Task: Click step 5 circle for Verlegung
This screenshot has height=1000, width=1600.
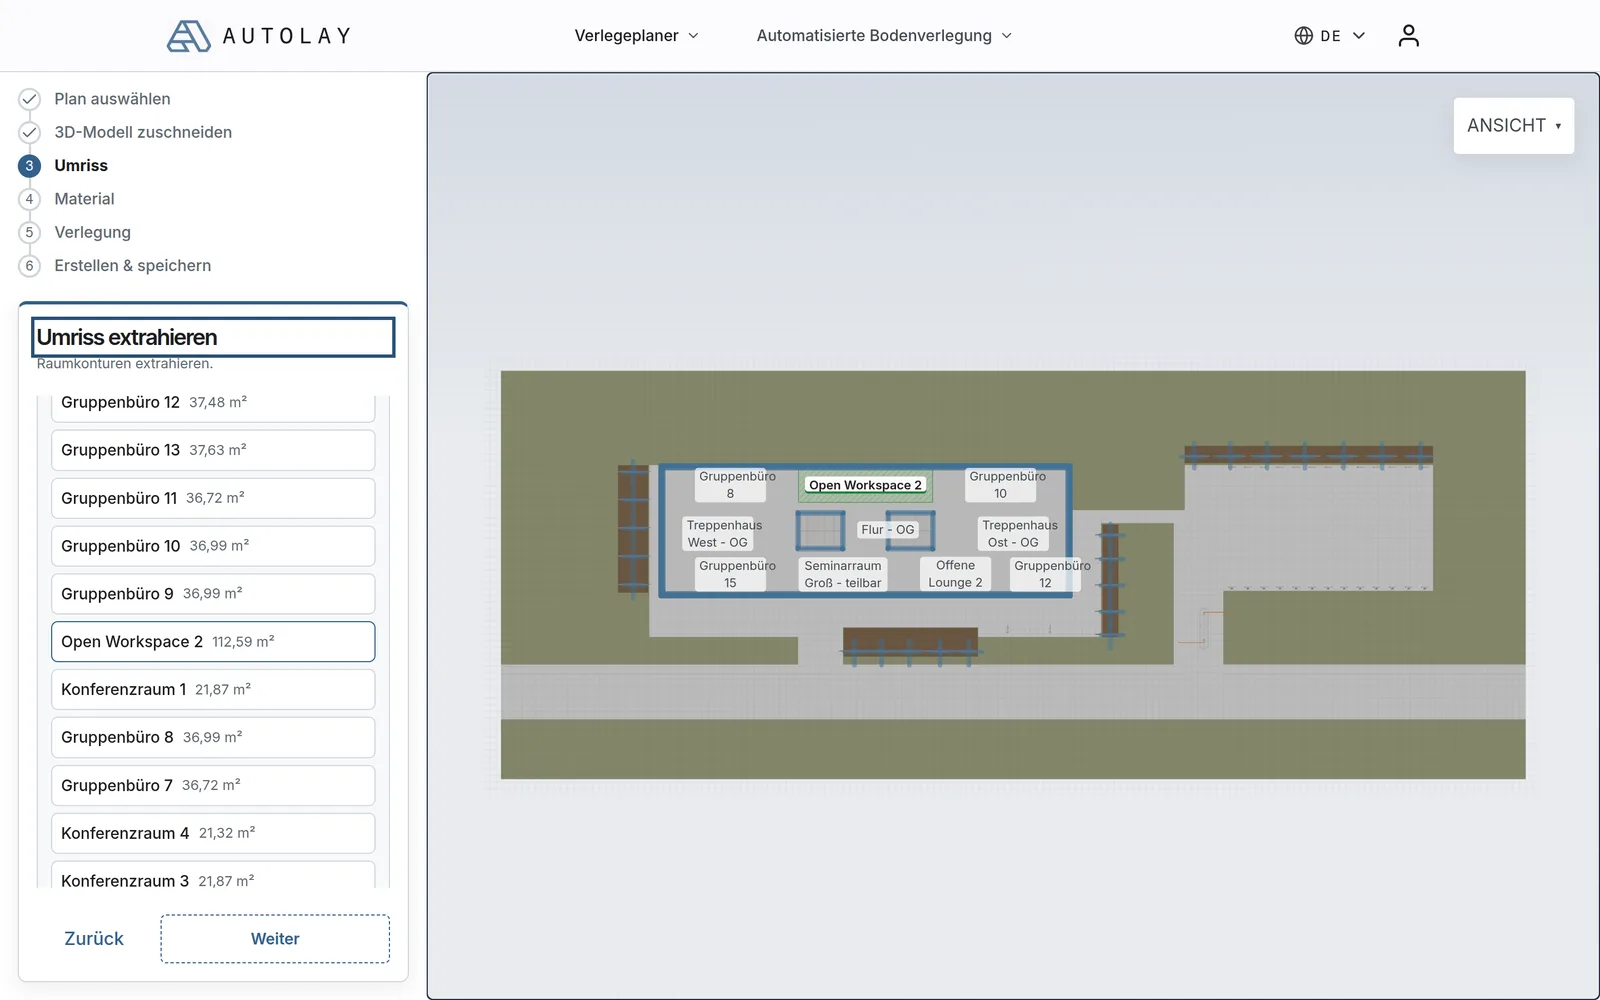Action: pos(29,232)
